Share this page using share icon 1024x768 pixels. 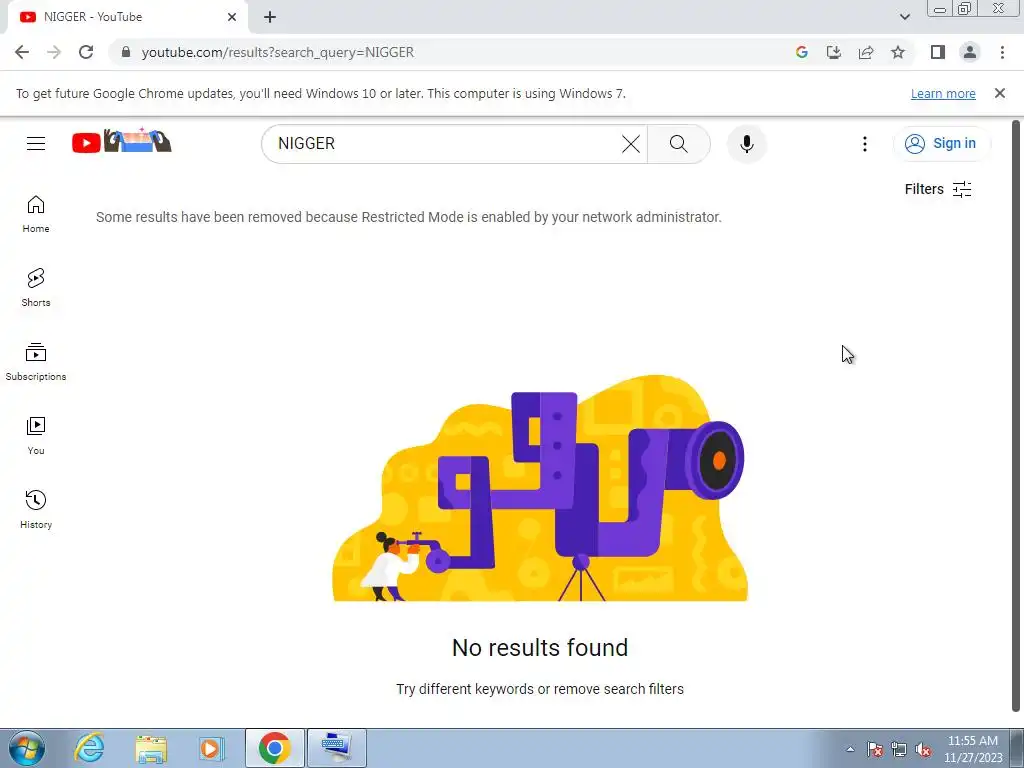click(866, 52)
